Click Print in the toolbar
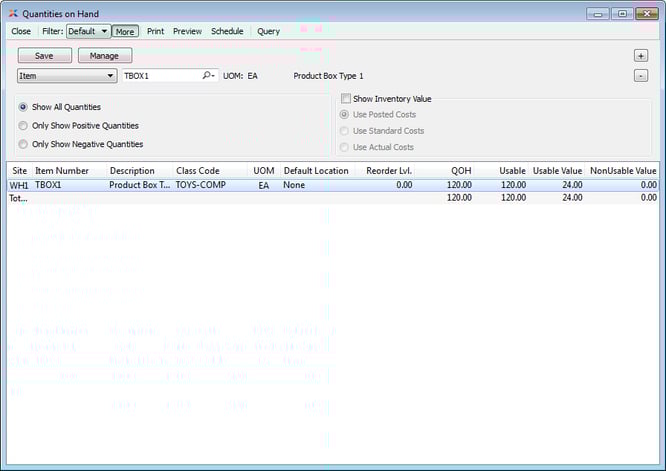This screenshot has height=471, width=666. pos(155,31)
